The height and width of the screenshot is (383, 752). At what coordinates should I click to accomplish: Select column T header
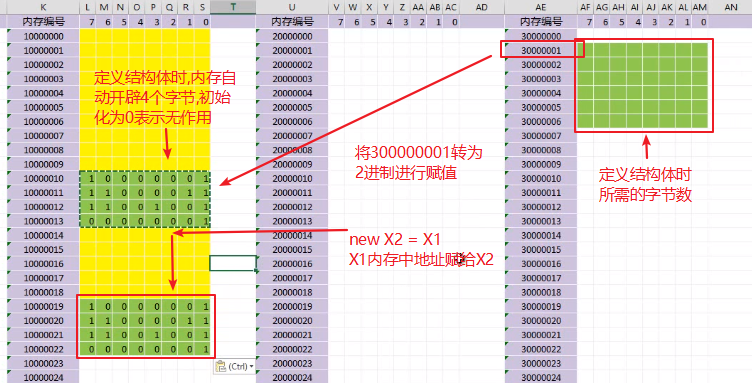click(233, 7)
